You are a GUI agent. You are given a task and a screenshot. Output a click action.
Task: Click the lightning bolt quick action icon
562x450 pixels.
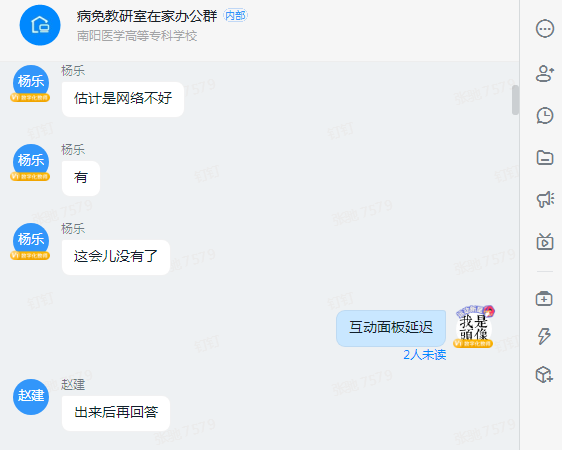click(544, 336)
